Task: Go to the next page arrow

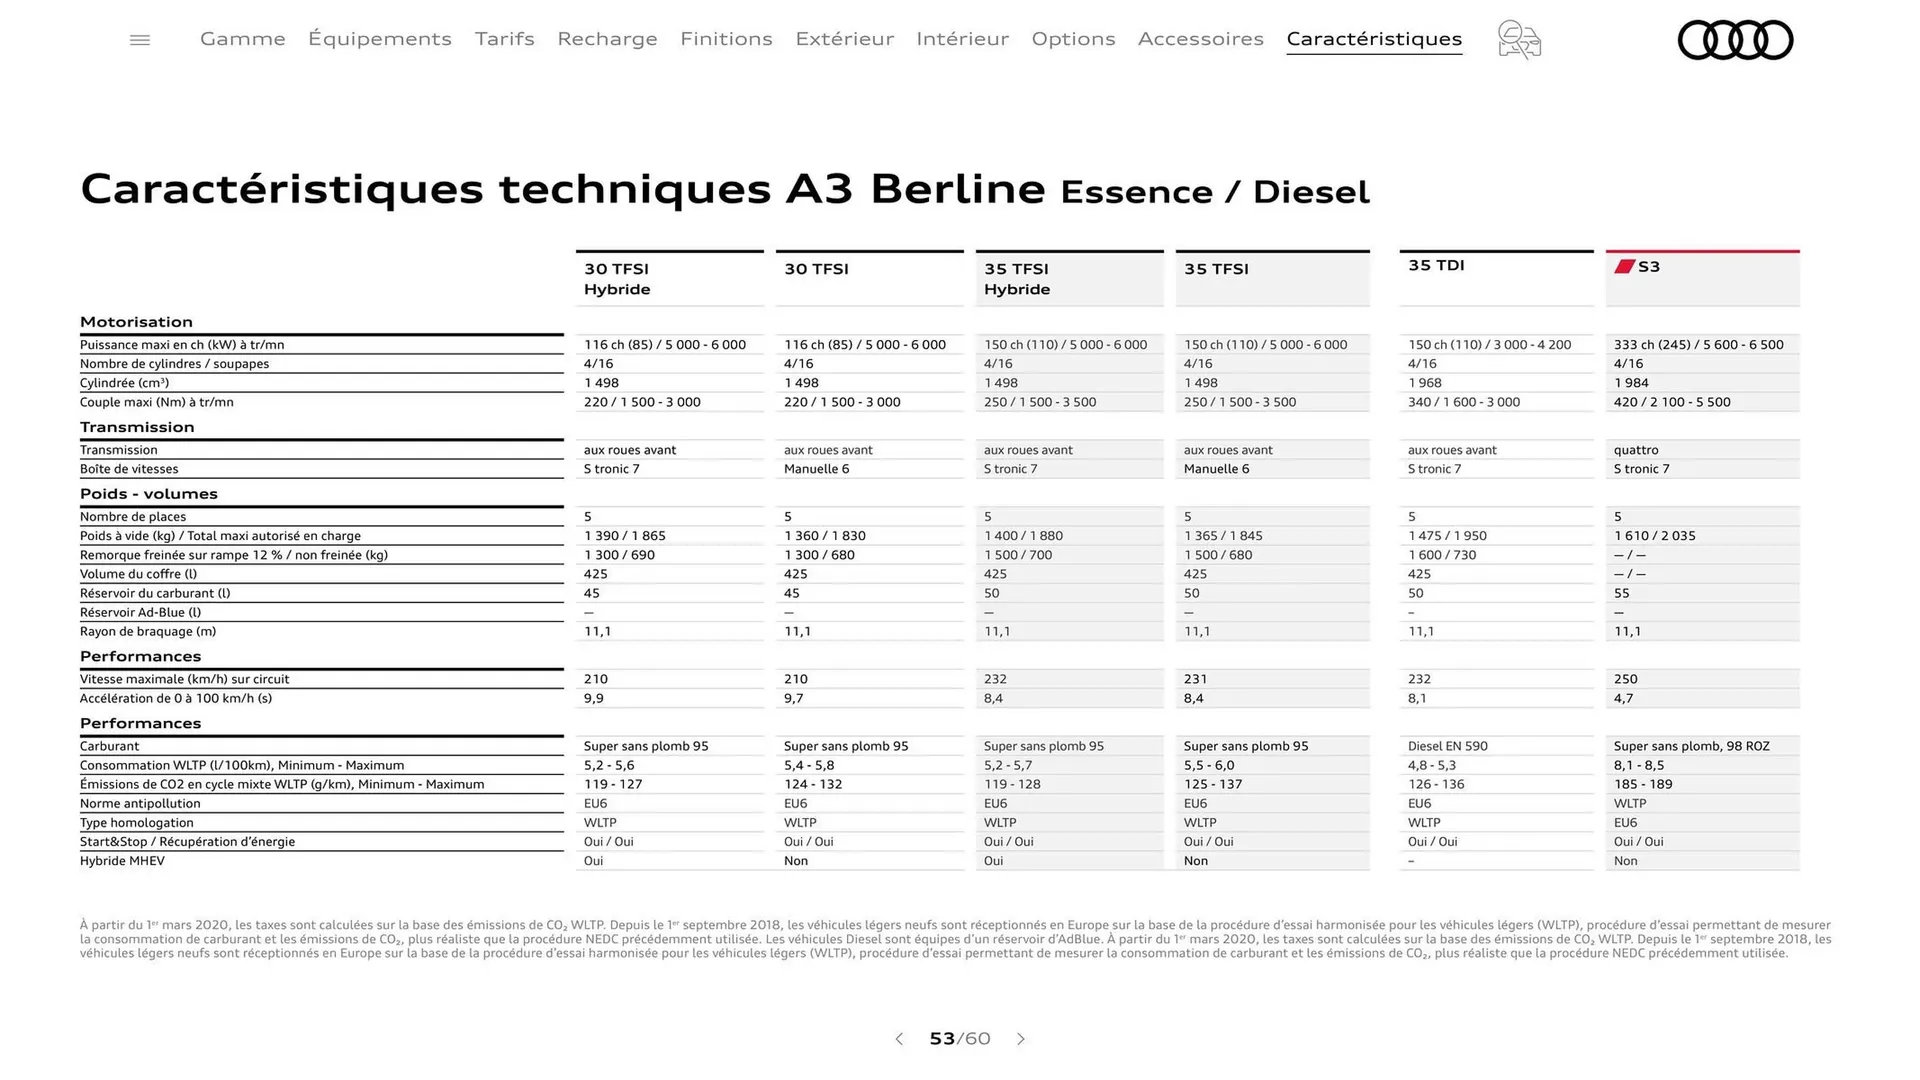Action: 1021,1039
